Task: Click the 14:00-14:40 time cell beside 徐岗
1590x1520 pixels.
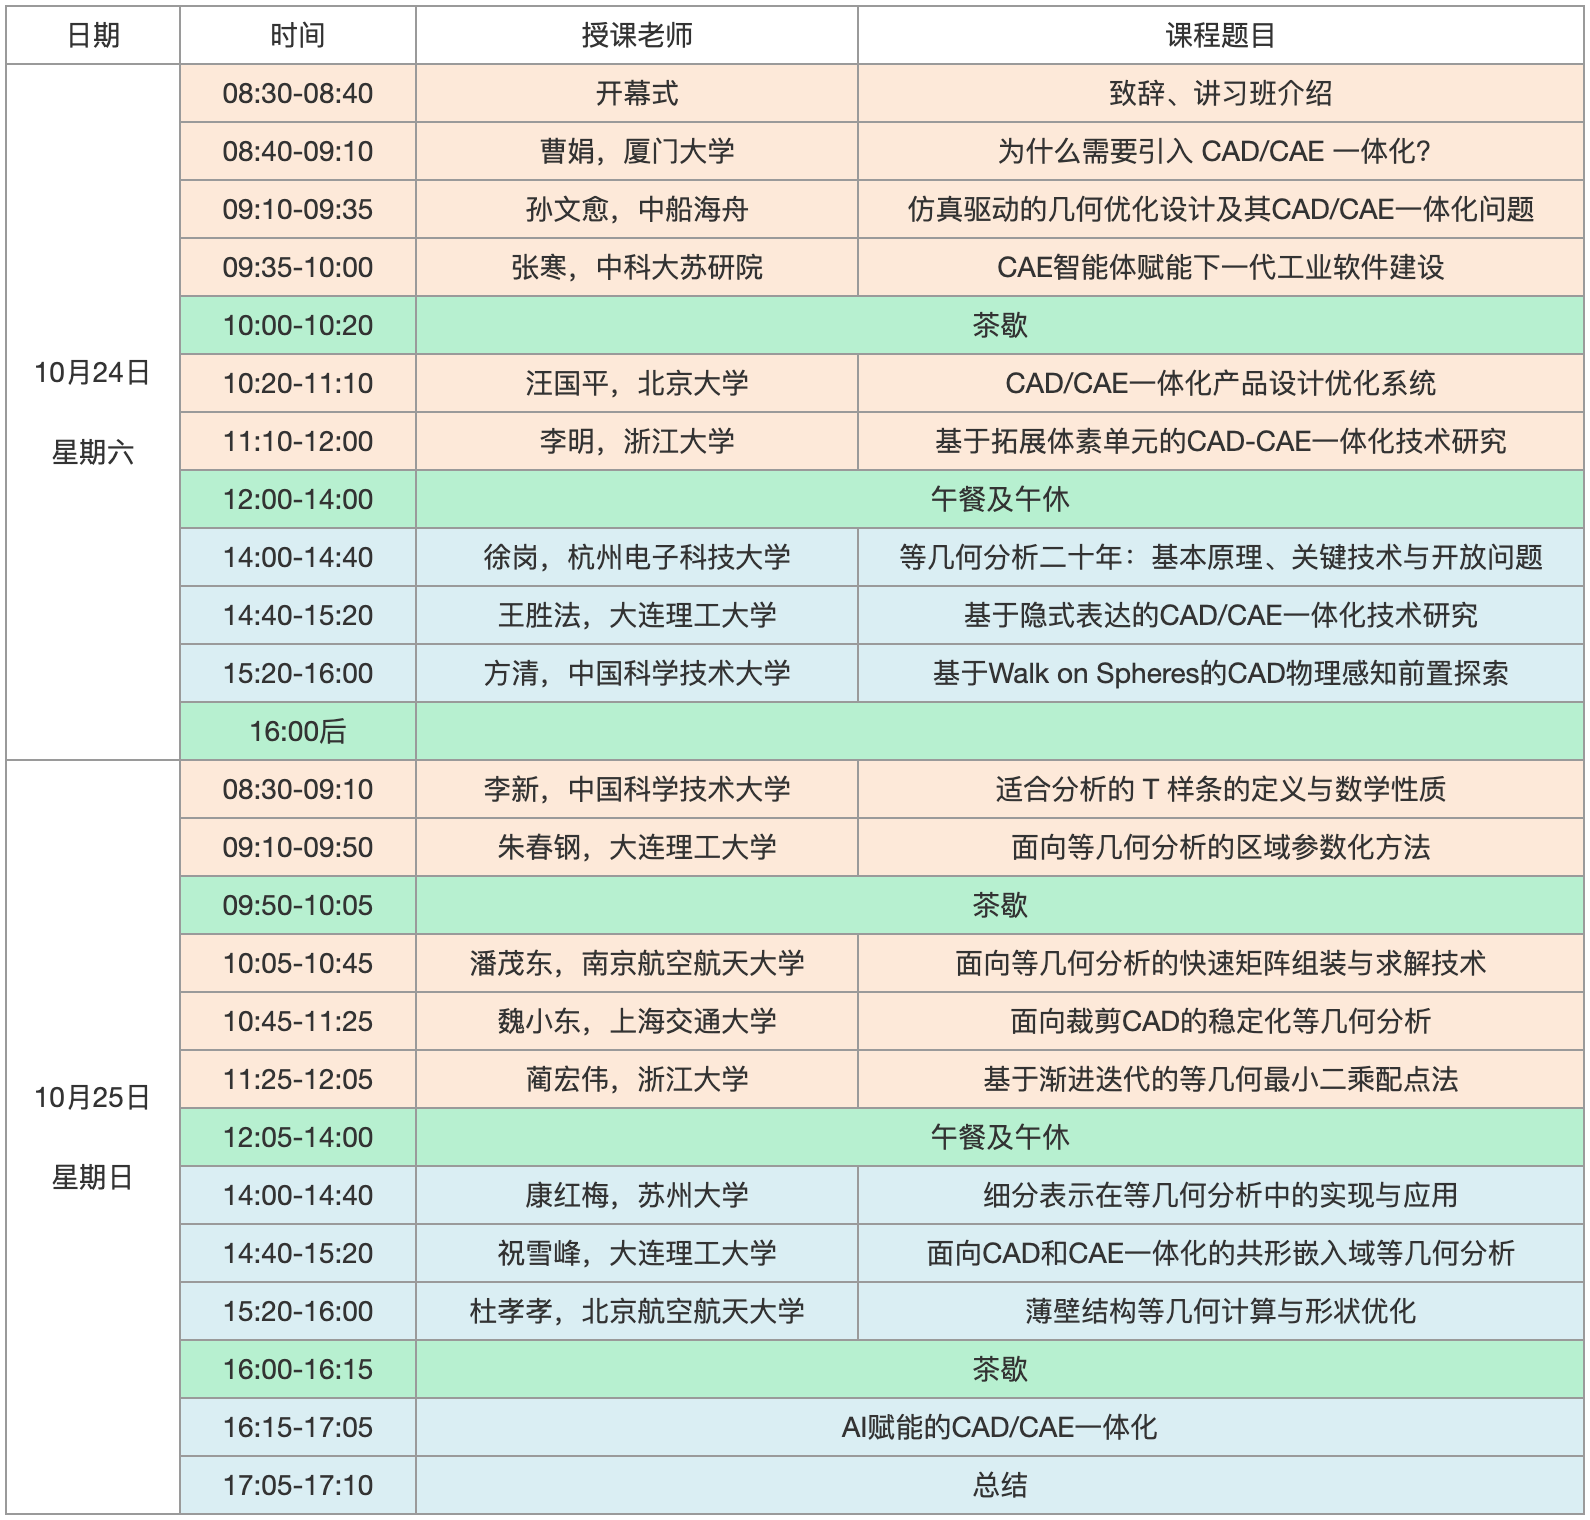Action: point(298,557)
